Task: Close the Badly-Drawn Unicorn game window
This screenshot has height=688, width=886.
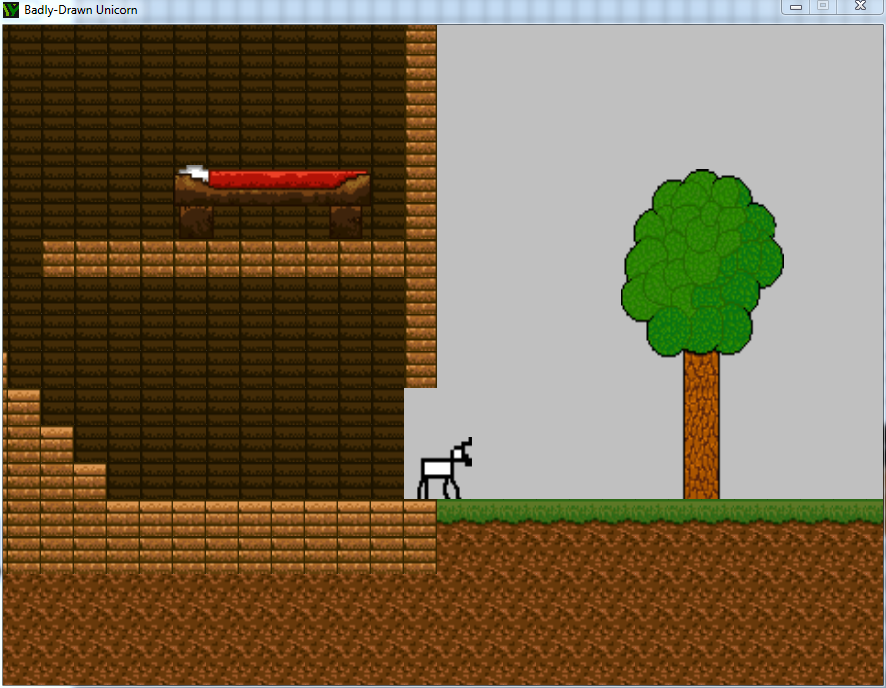Action: (x=859, y=7)
